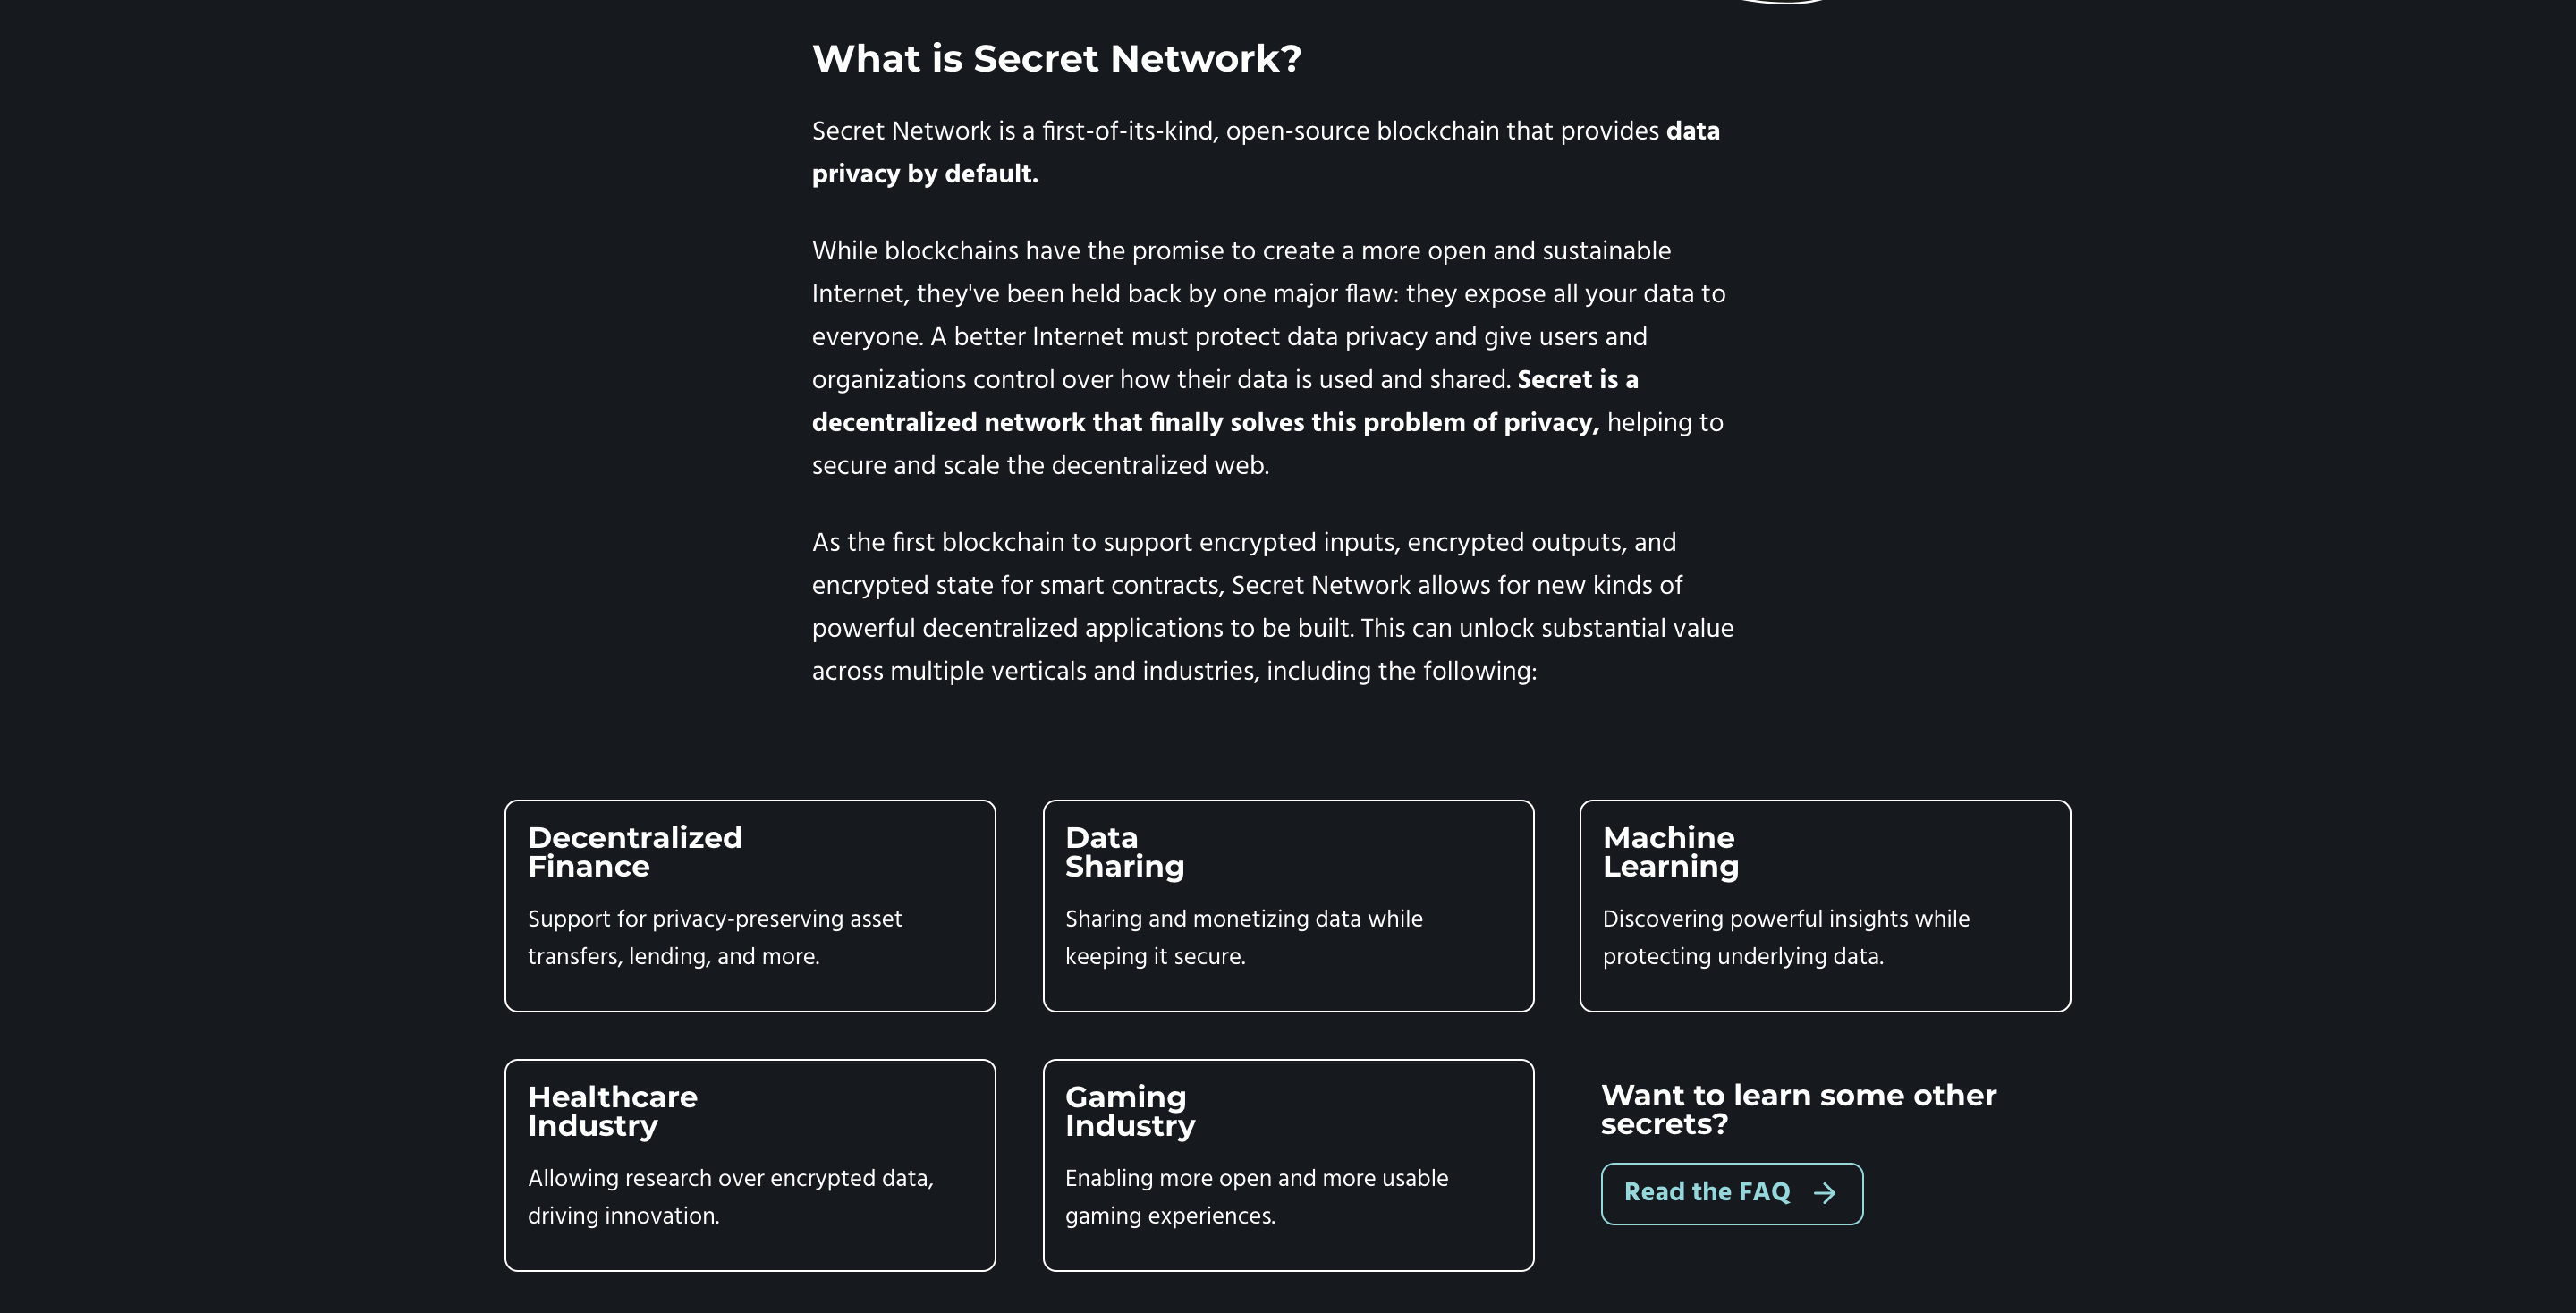Click the Machine Learning card title
This screenshot has width=2576, height=1313.
click(1668, 851)
